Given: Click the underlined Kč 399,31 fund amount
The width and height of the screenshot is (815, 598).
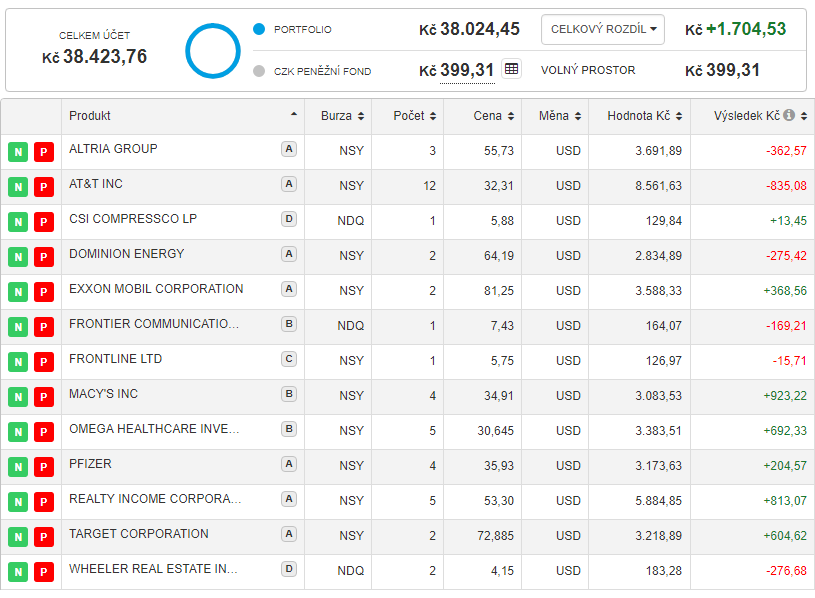Looking at the screenshot, I should (456, 70).
